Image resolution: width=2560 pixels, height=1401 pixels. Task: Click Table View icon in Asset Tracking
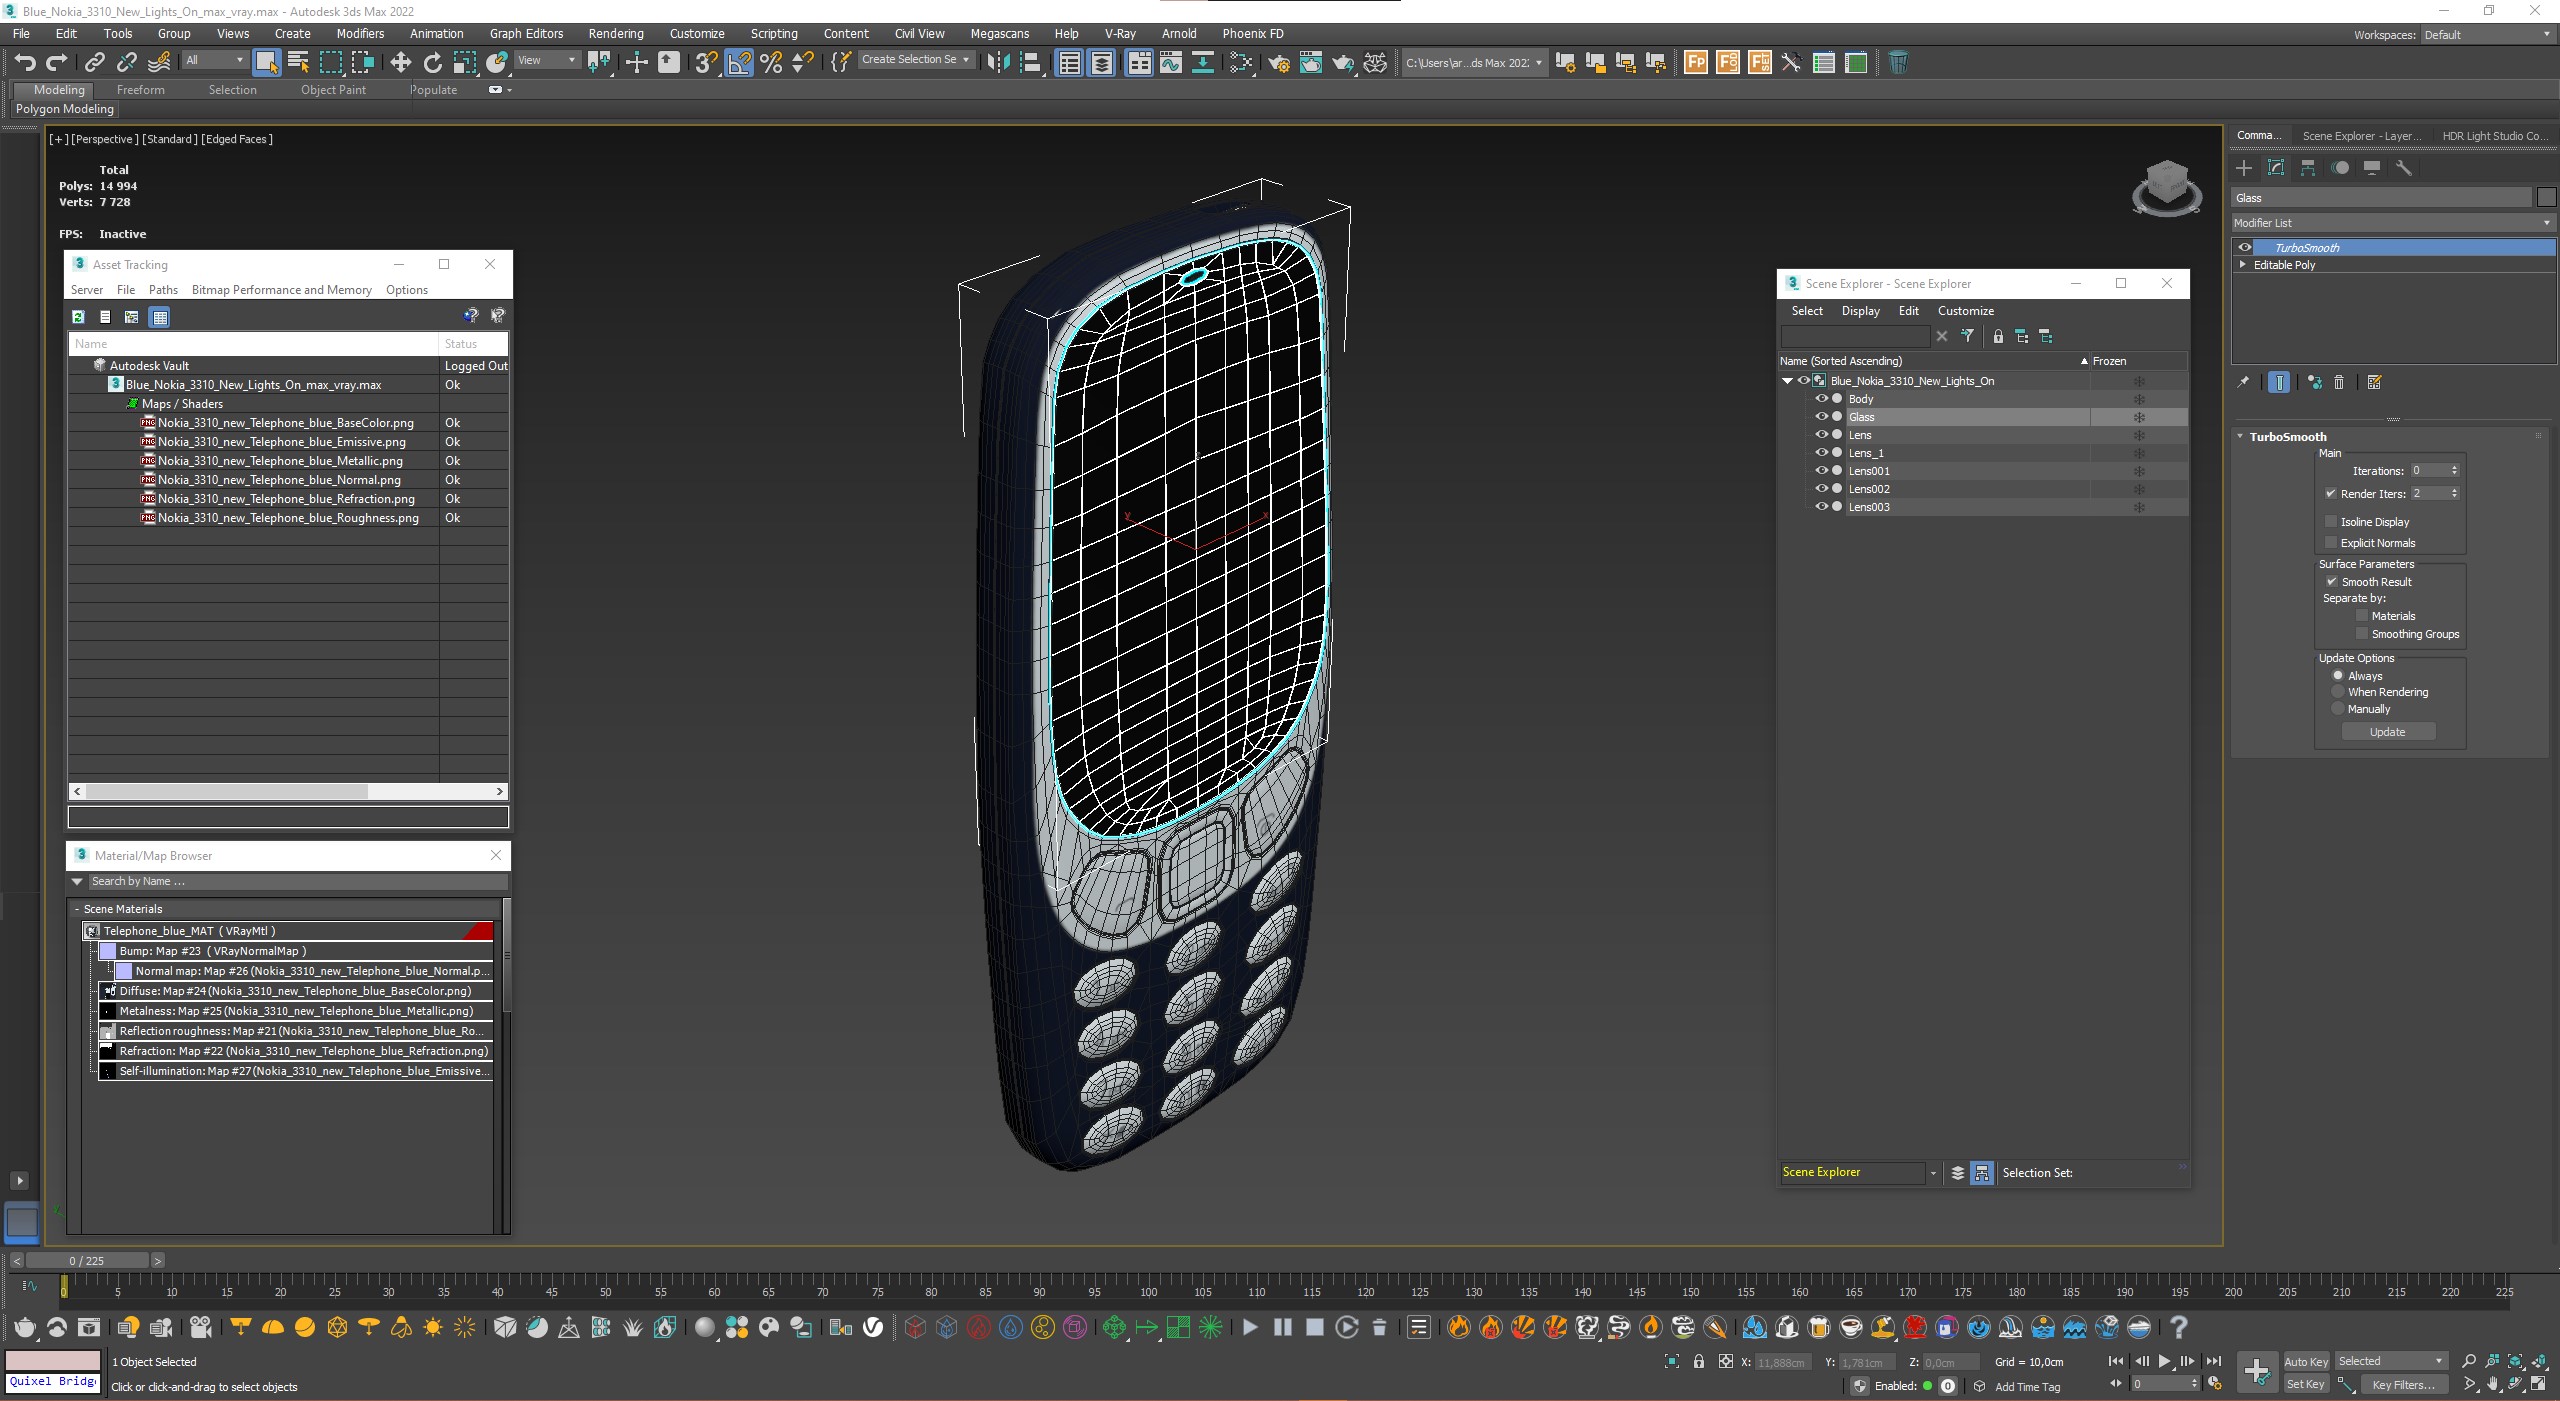click(x=159, y=317)
